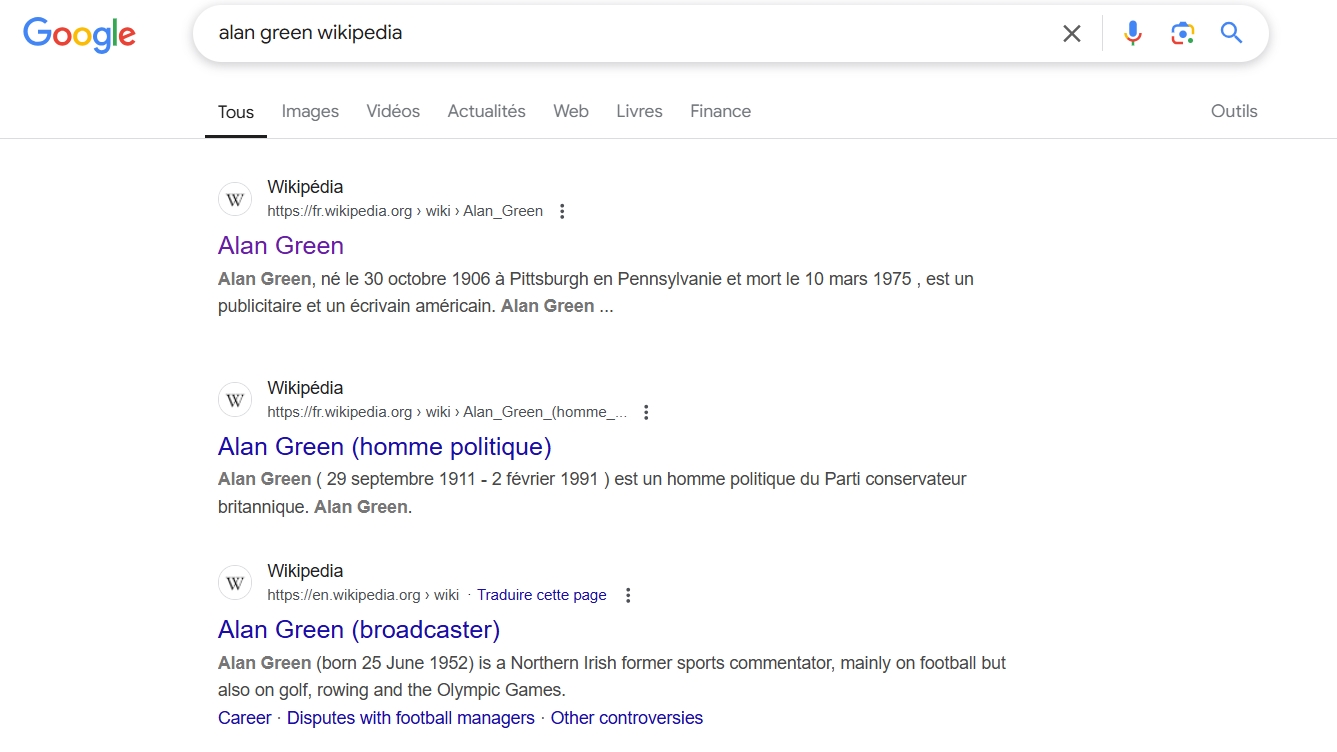Open the 'Alan Green (homme politique)' result
The height and width of the screenshot is (752, 1337).
click(x=385, y=447)
